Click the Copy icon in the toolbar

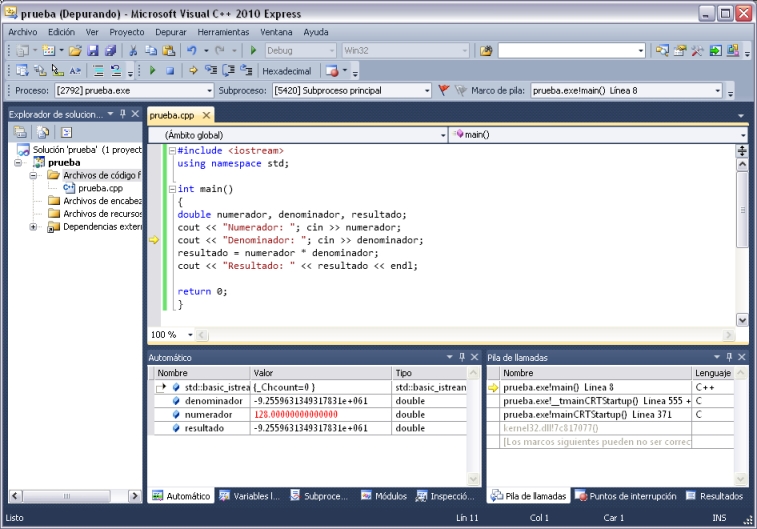(151, 50)
